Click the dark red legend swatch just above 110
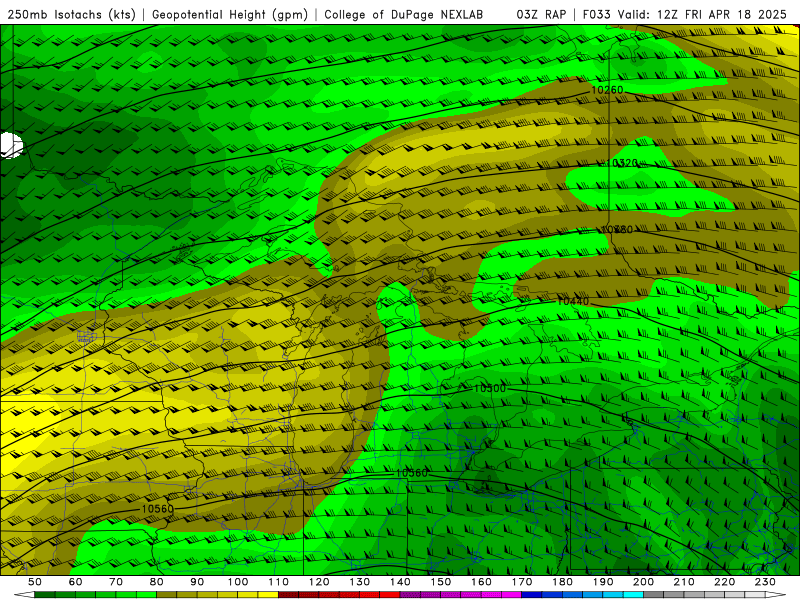 288,594
